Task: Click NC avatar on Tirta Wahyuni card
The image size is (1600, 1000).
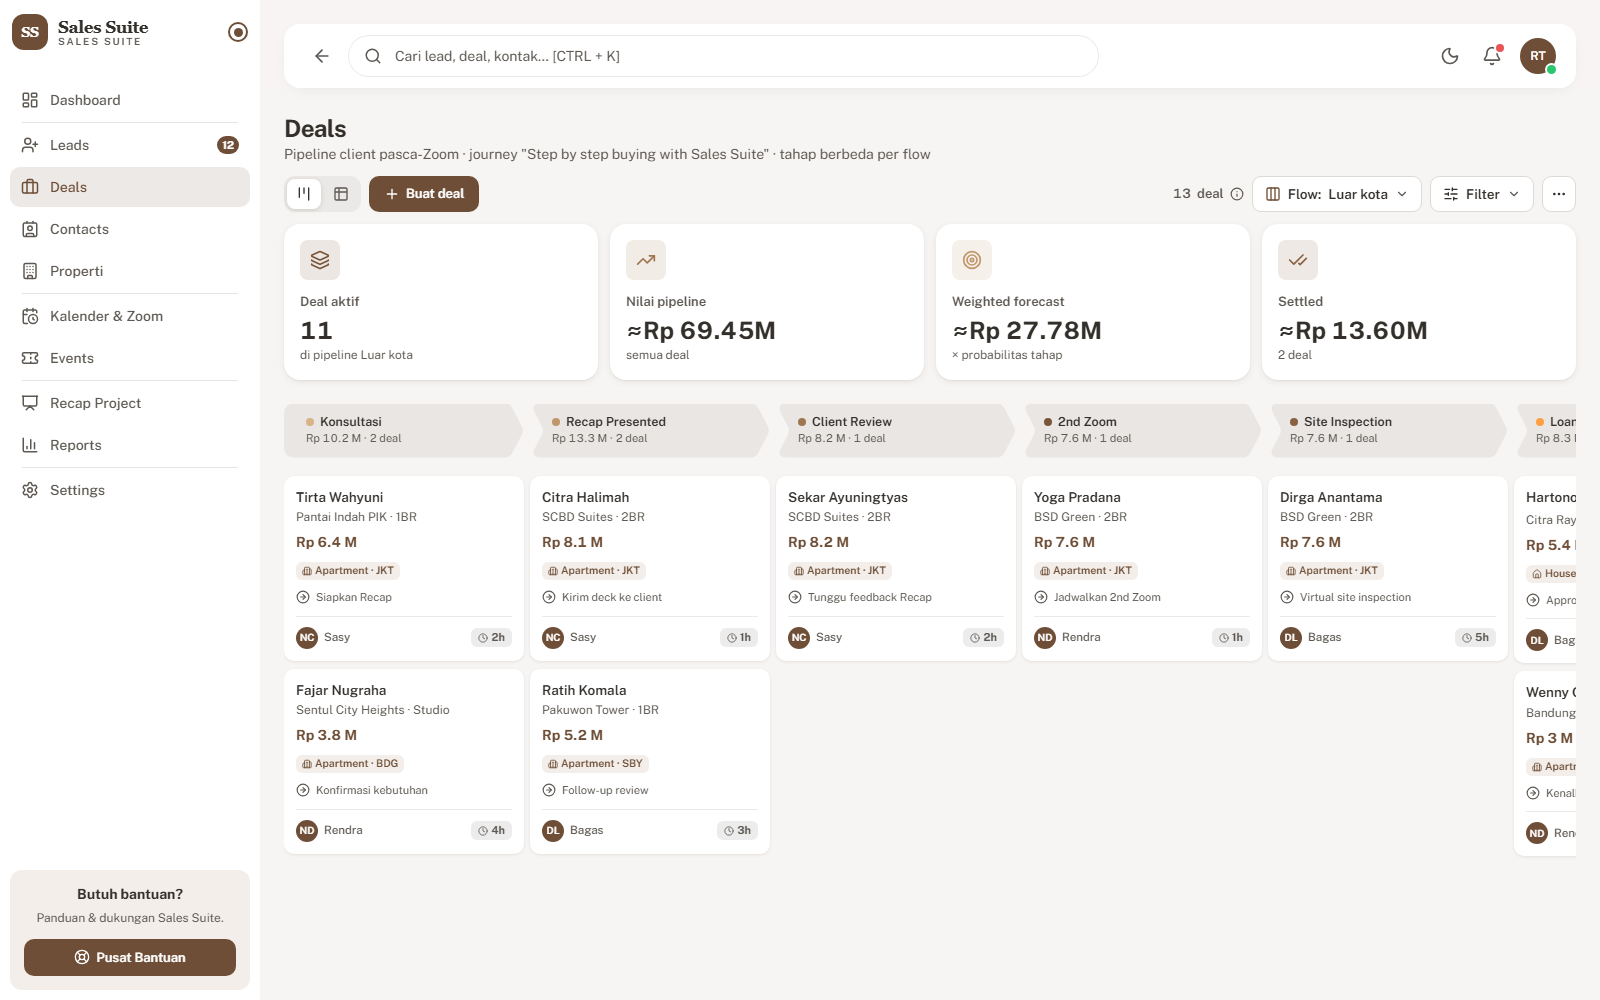Action: click(307, 637)
